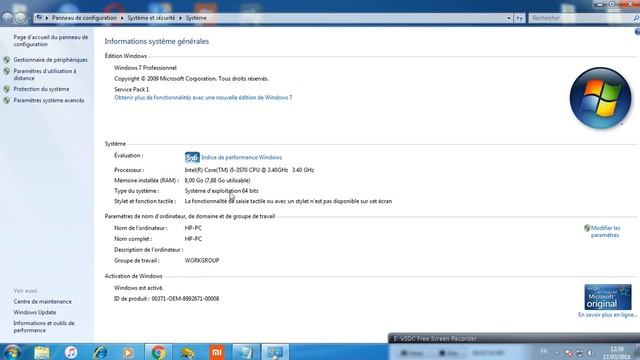Click the 8,00 Go RAM value
640x360 pixels.
[217, 180]
